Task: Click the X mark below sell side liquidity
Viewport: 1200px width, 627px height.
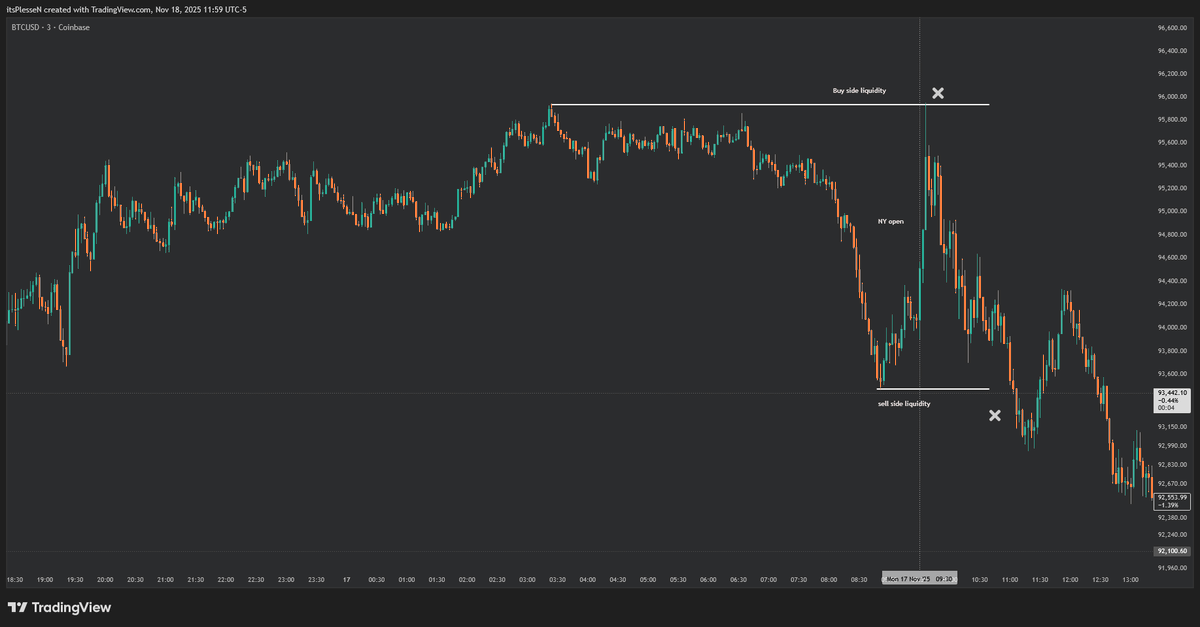Action: 995,415
